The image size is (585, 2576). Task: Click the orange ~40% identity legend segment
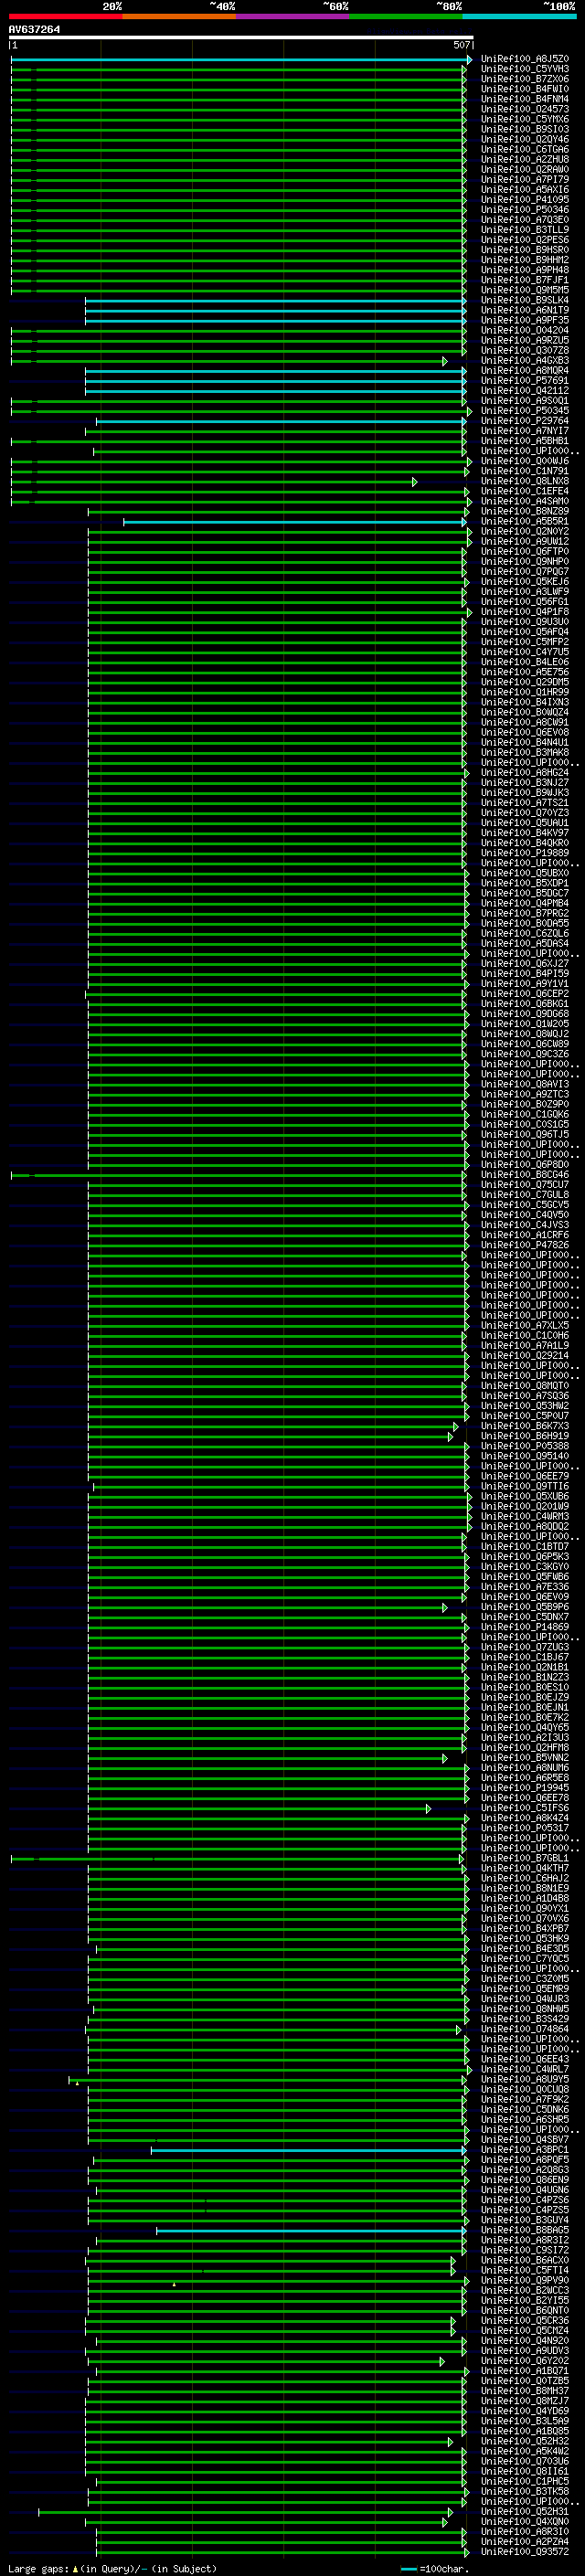[180, 16]
